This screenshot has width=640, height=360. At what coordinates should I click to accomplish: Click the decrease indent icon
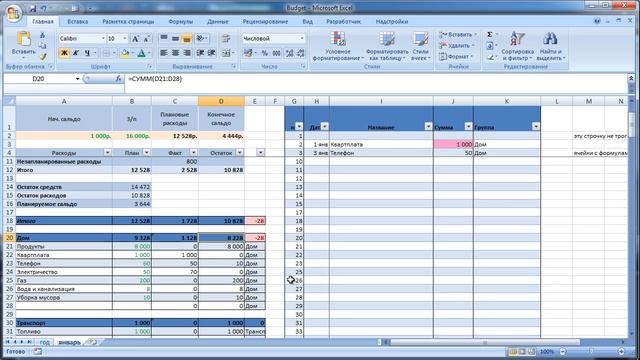coord(200,53)
